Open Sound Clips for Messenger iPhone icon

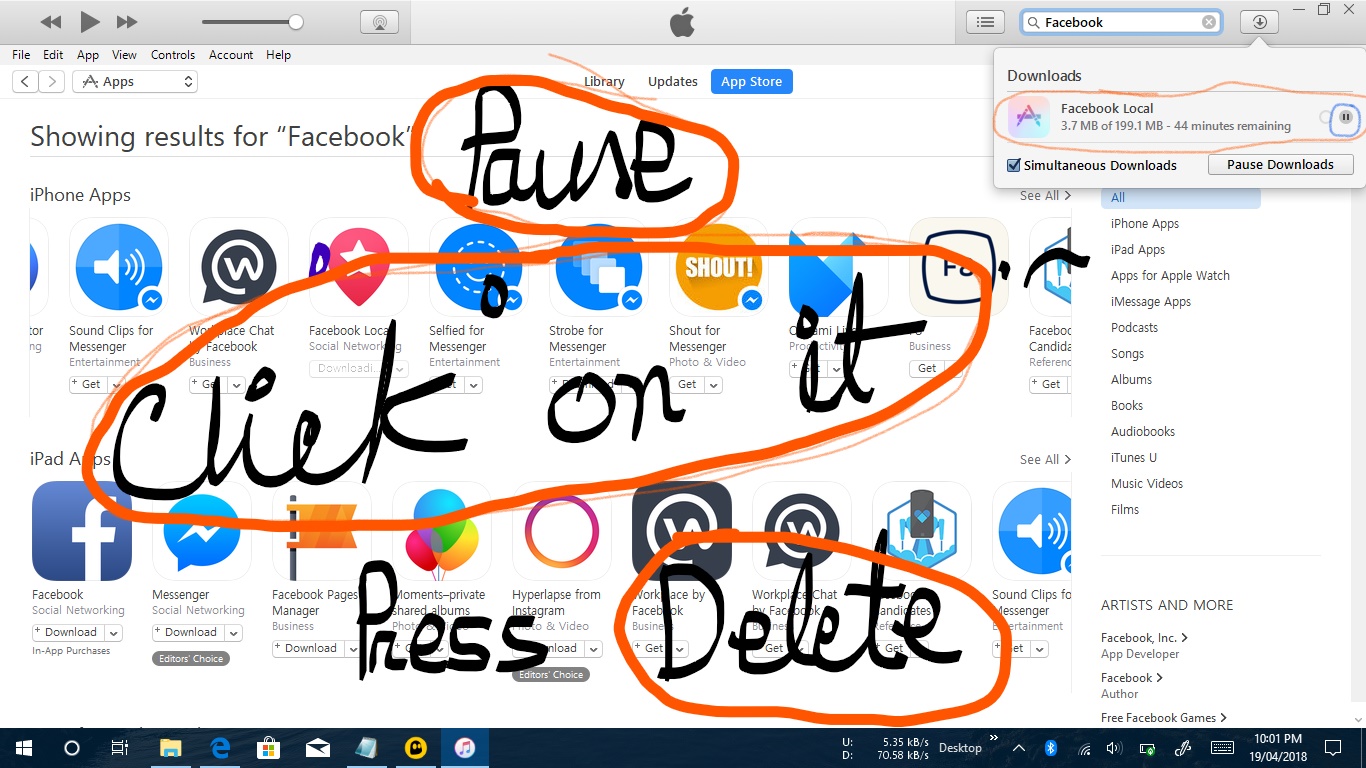(119, 267)
